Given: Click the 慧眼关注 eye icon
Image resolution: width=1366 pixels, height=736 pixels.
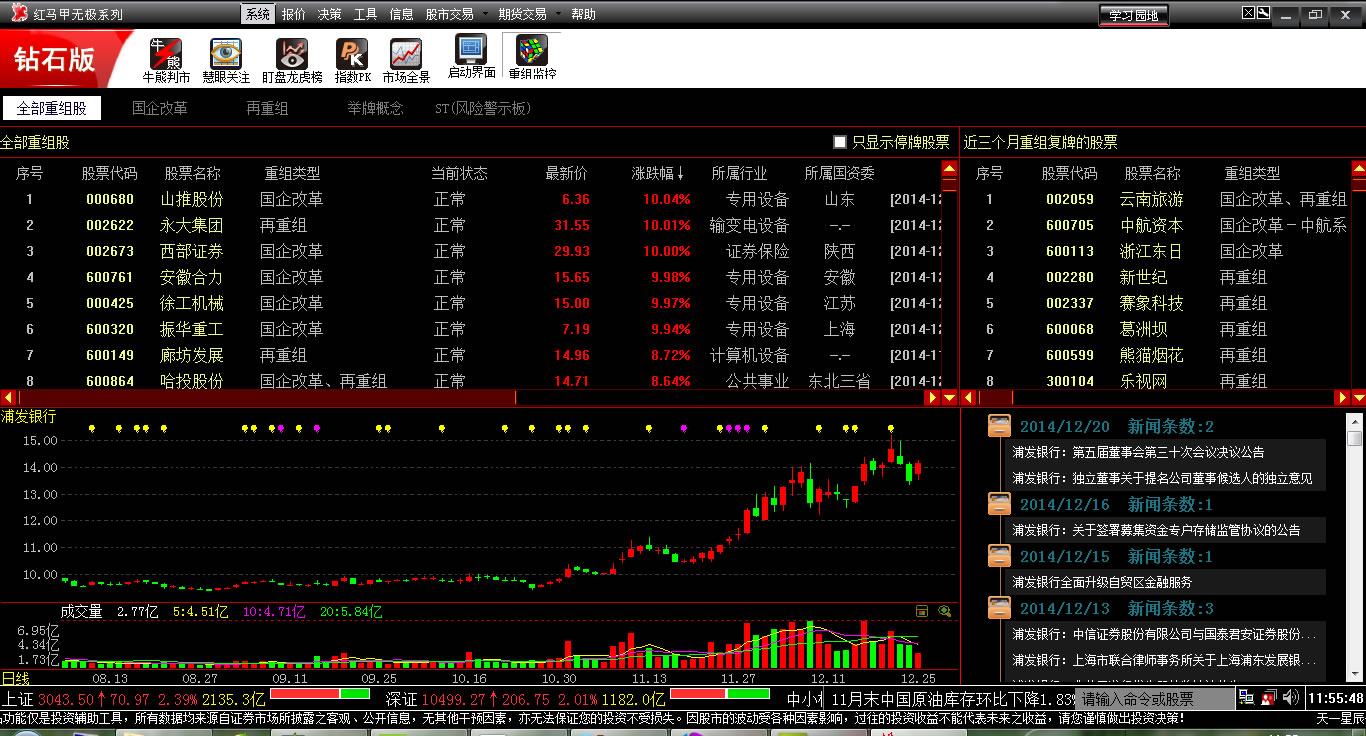Looking at the screenshot, I should (x=226, y=60).
